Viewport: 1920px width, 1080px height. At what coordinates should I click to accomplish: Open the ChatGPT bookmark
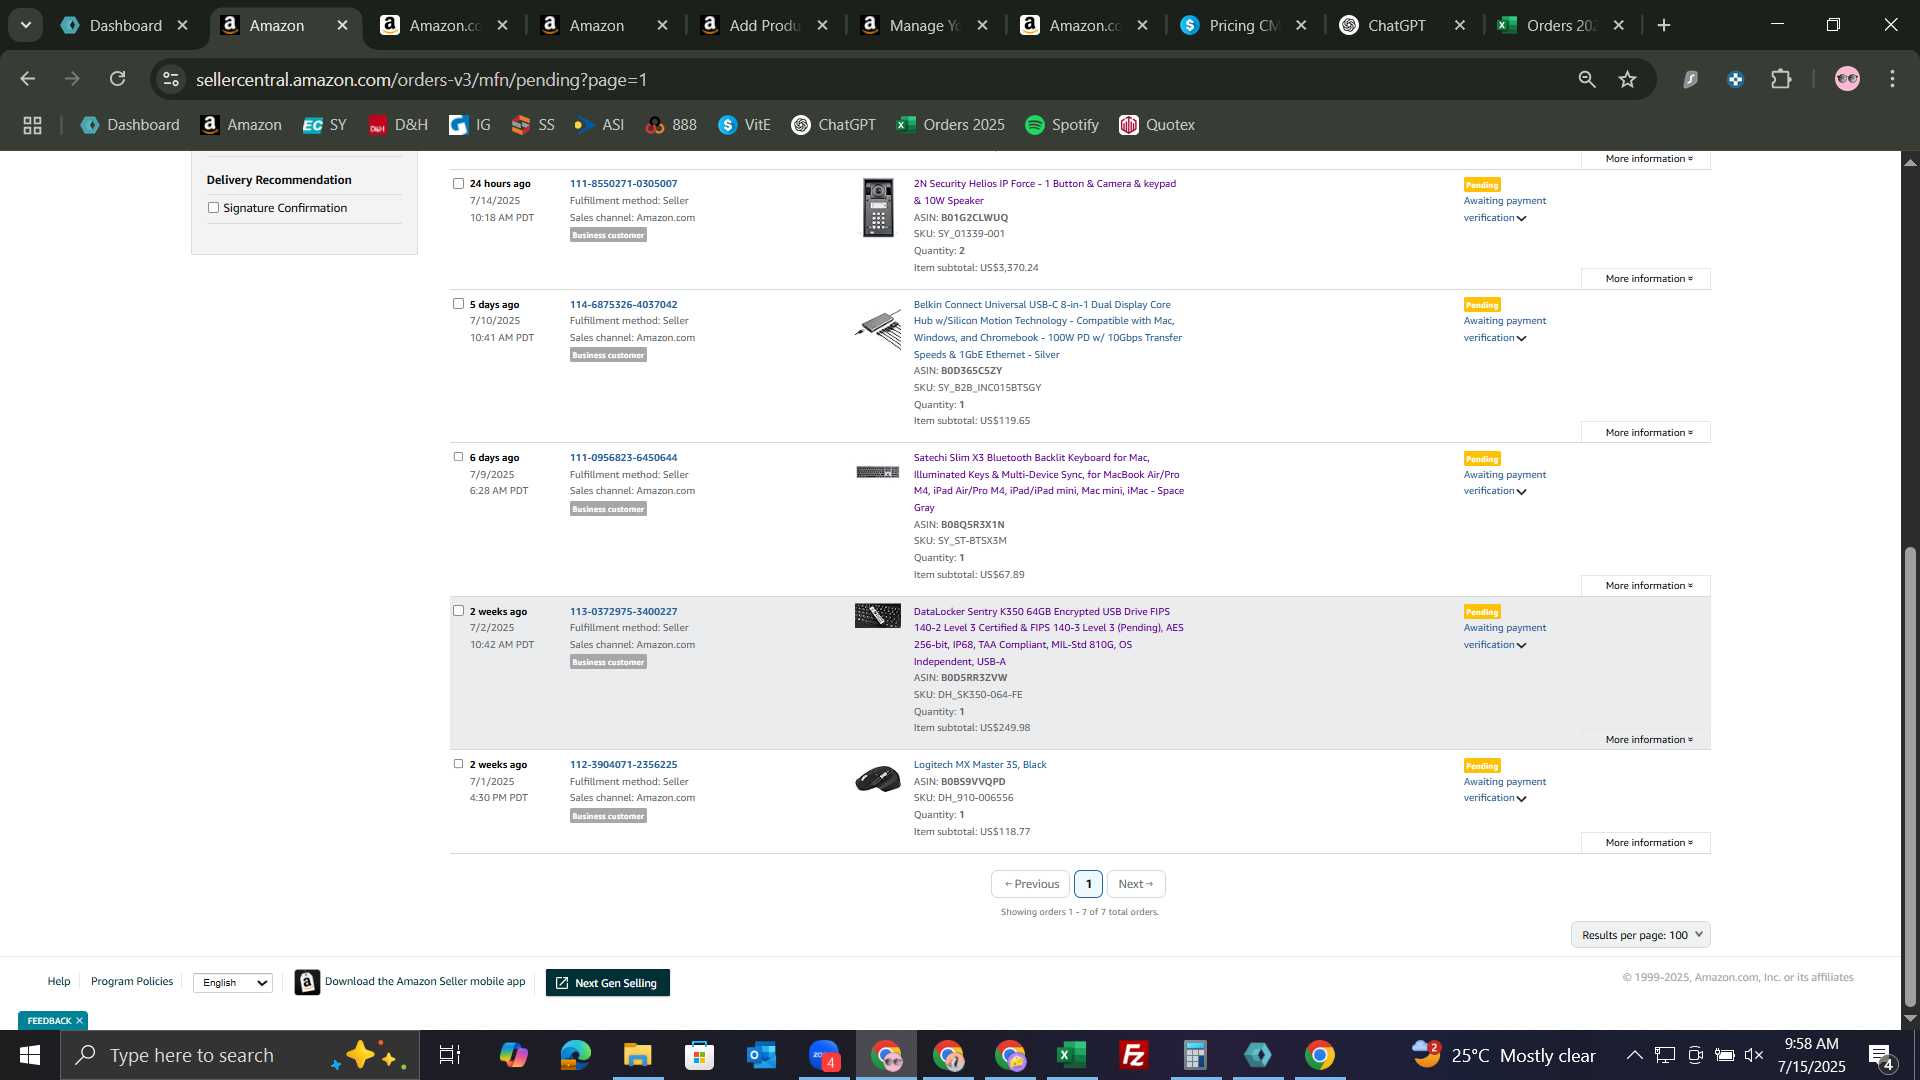[833, 125]
